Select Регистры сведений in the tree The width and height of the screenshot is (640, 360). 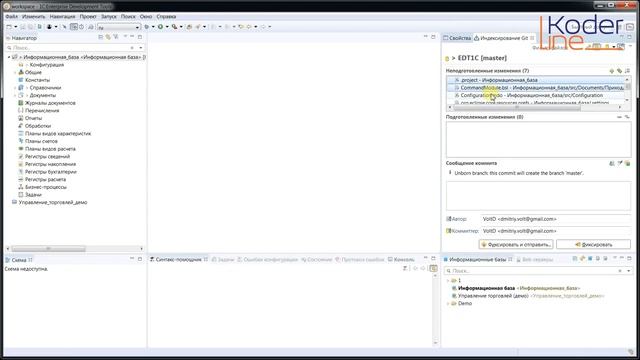pyautogui.click(x=47, y=157)
